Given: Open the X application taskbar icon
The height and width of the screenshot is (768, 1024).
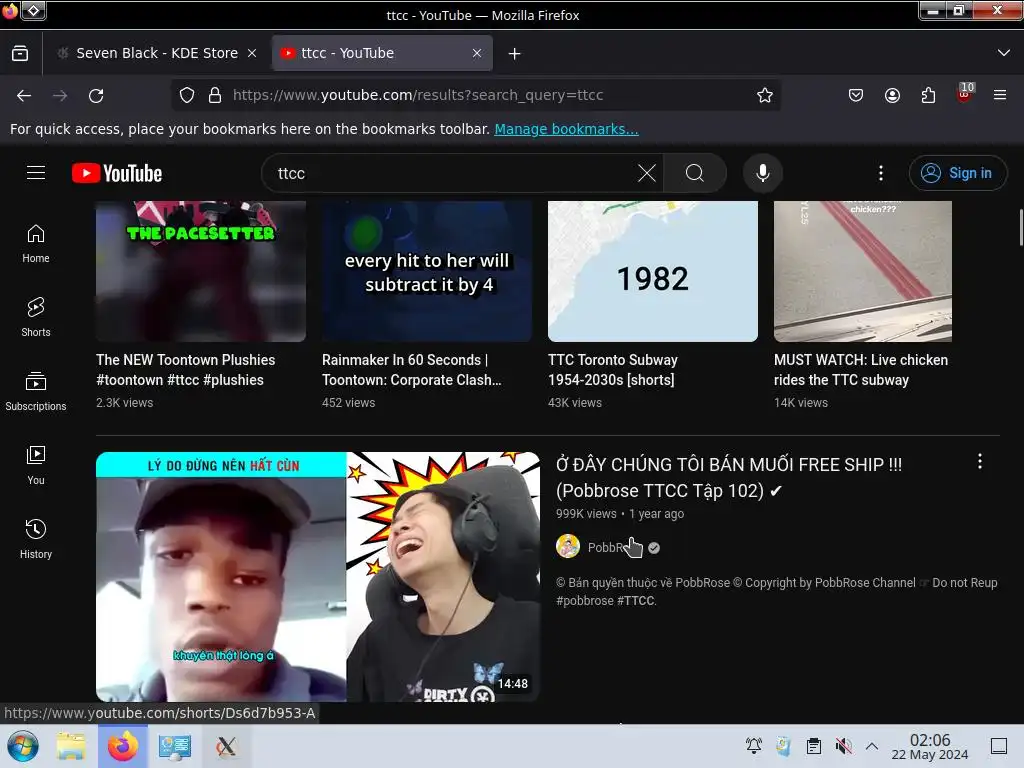Looking at the screenshot, I should tap(226, 746).
